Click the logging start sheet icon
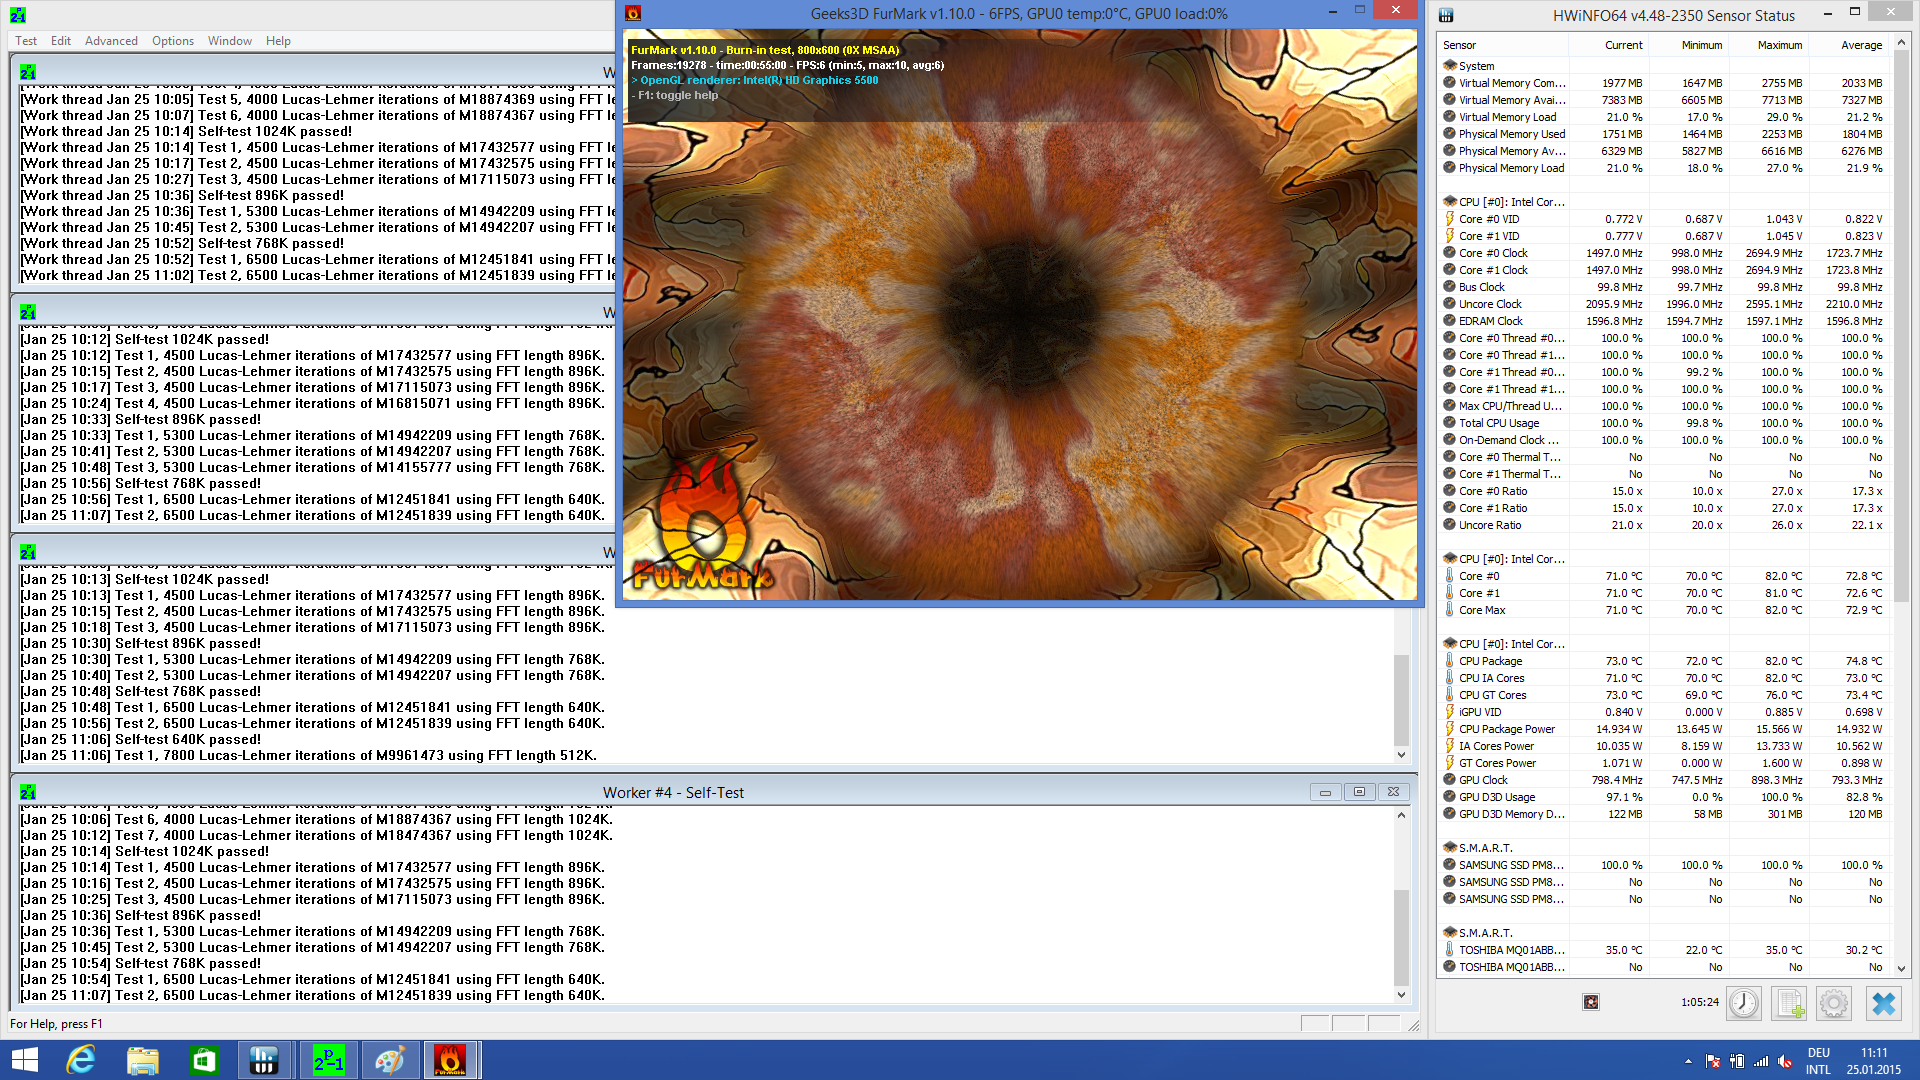1920x1080 pixels. (1789, 1003)
